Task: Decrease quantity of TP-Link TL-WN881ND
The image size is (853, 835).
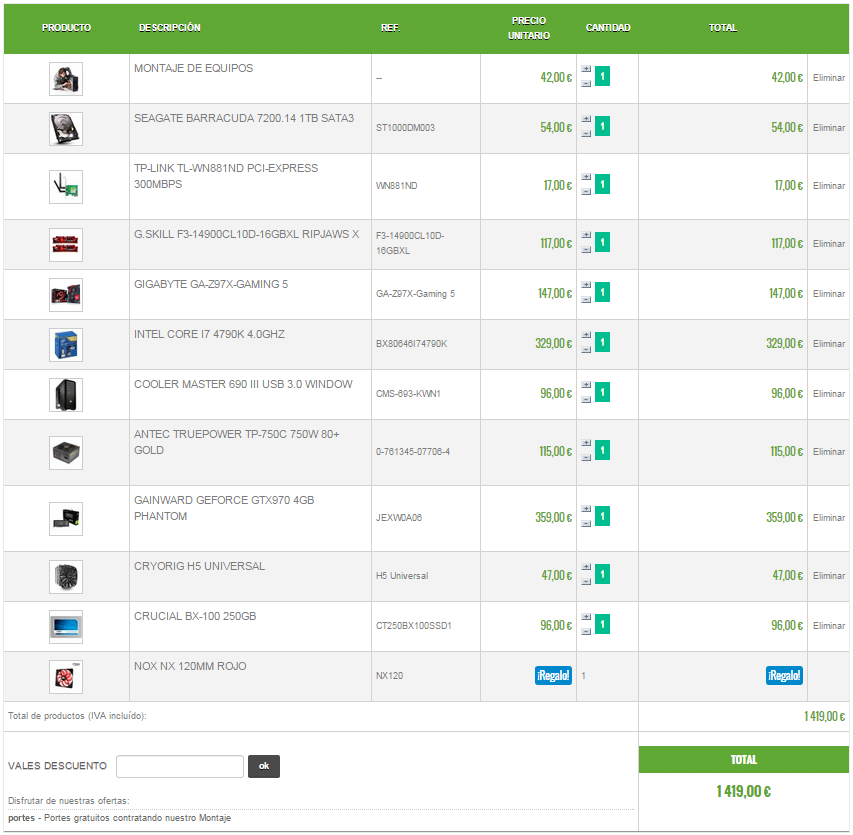Action: tap(586, 191)
